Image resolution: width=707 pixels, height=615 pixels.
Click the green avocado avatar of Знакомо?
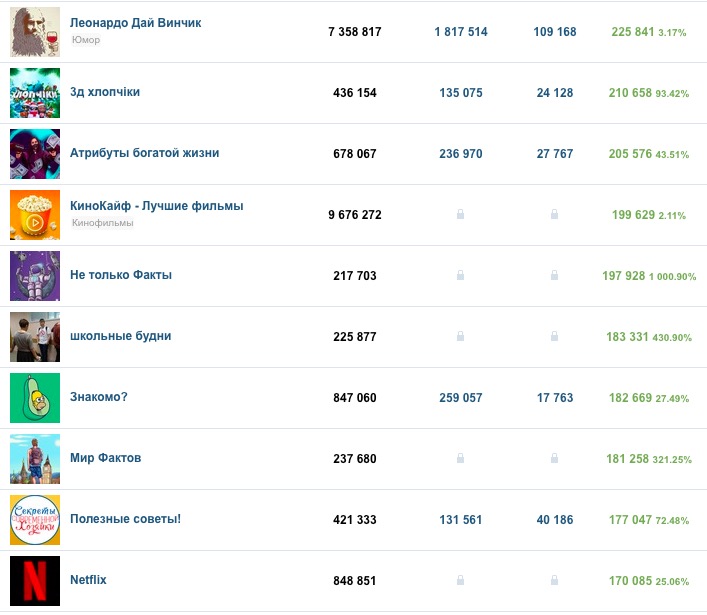35,398
